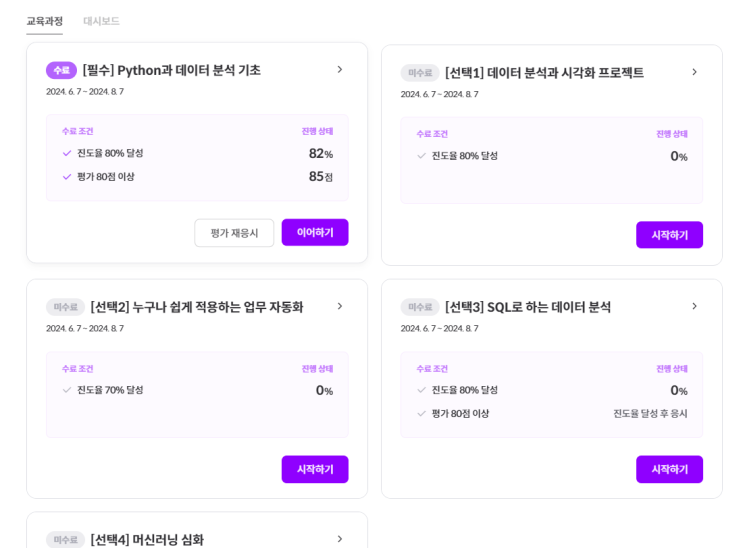The image size is (743, 548).
Task: Click the checkmark beside 진도율 70% 달성
Action: 67,390
